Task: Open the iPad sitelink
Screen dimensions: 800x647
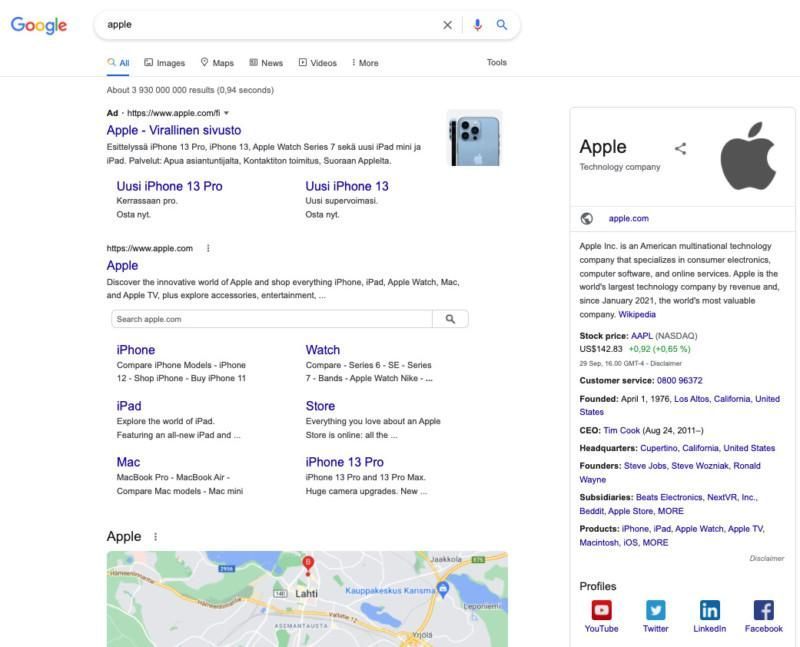Action: coord(129,406)
